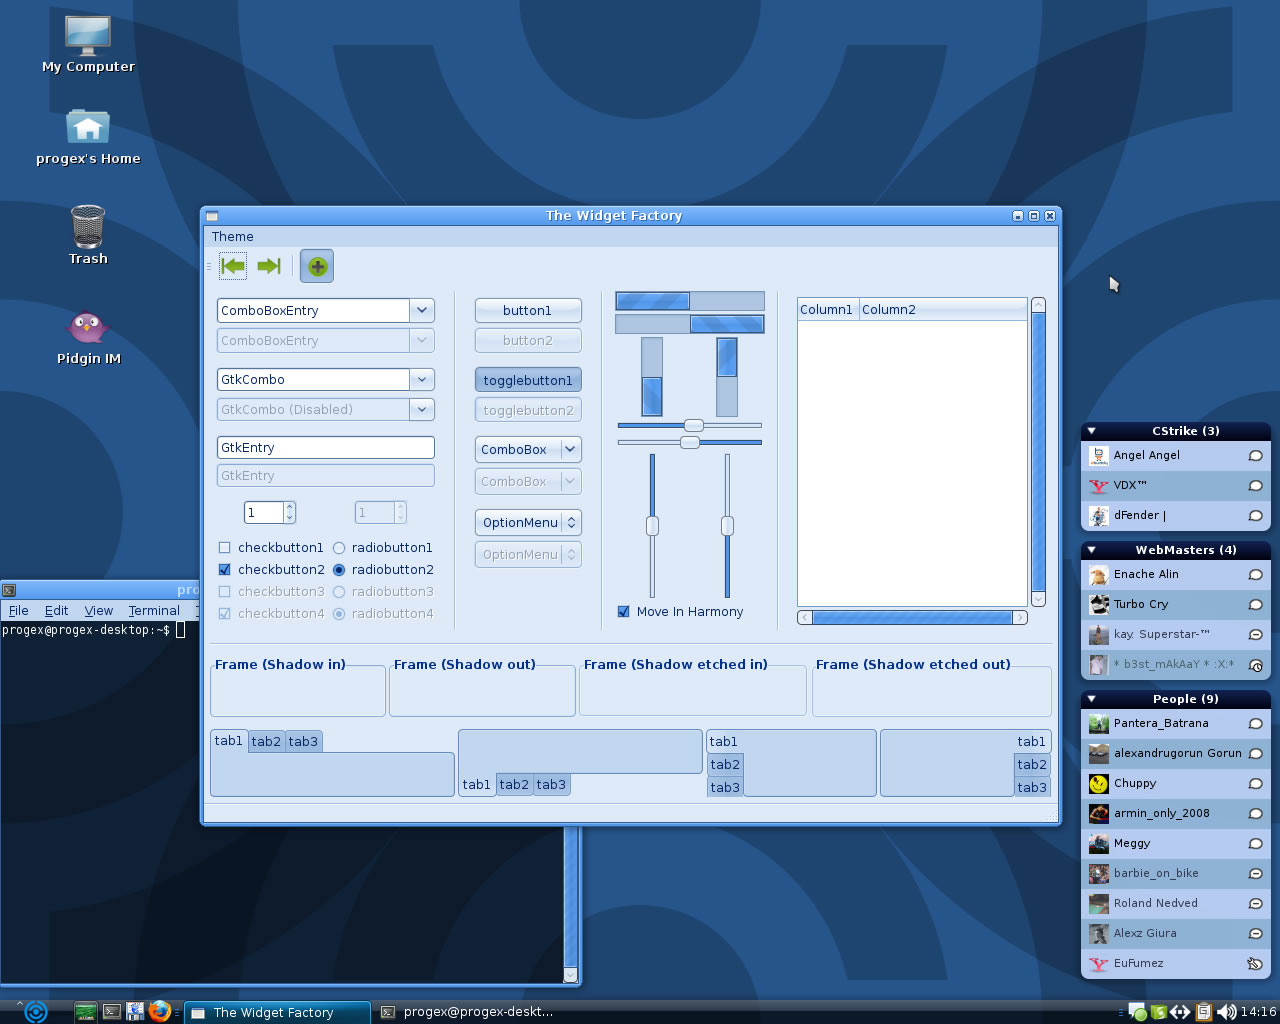Select tab2 in the left-side tabbed notebook
The image size is (1280, 1024).
click(x=725, y=765)
